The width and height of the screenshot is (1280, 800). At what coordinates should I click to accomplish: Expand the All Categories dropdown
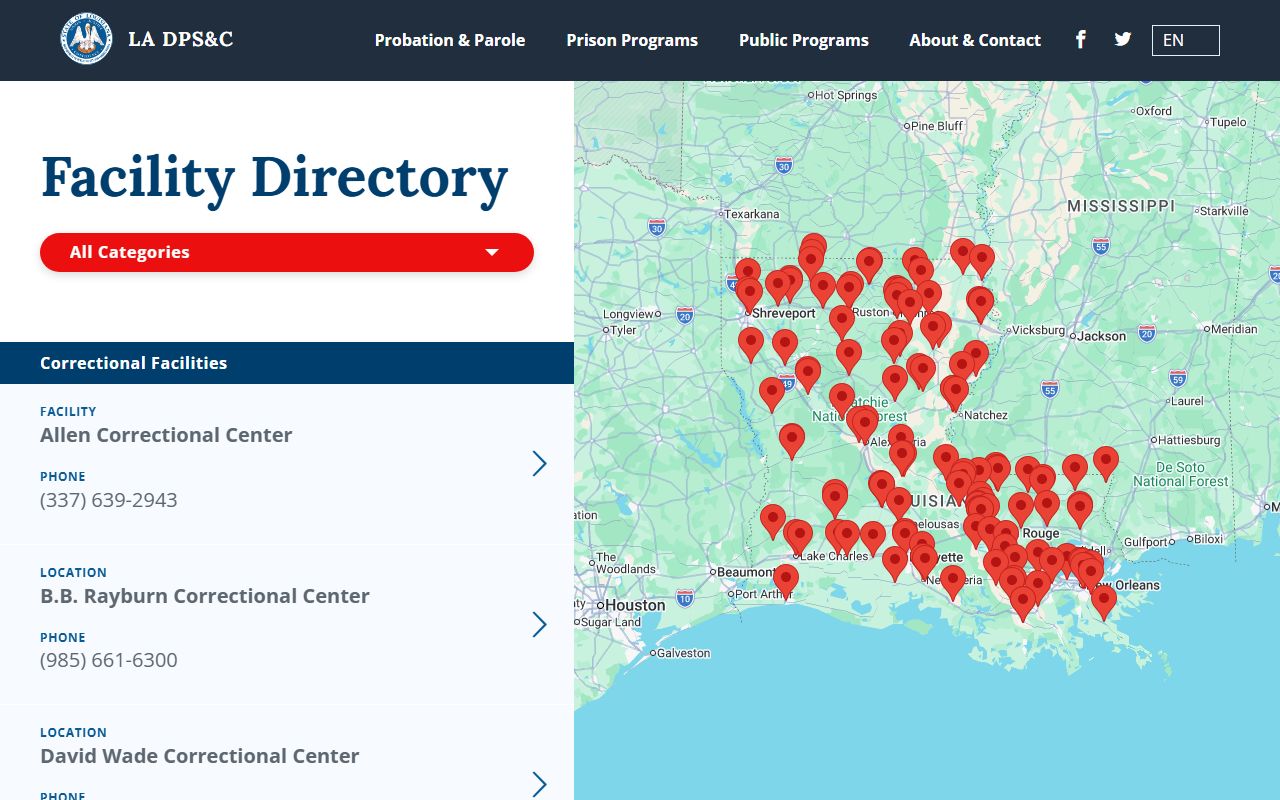tap(287, 252)
